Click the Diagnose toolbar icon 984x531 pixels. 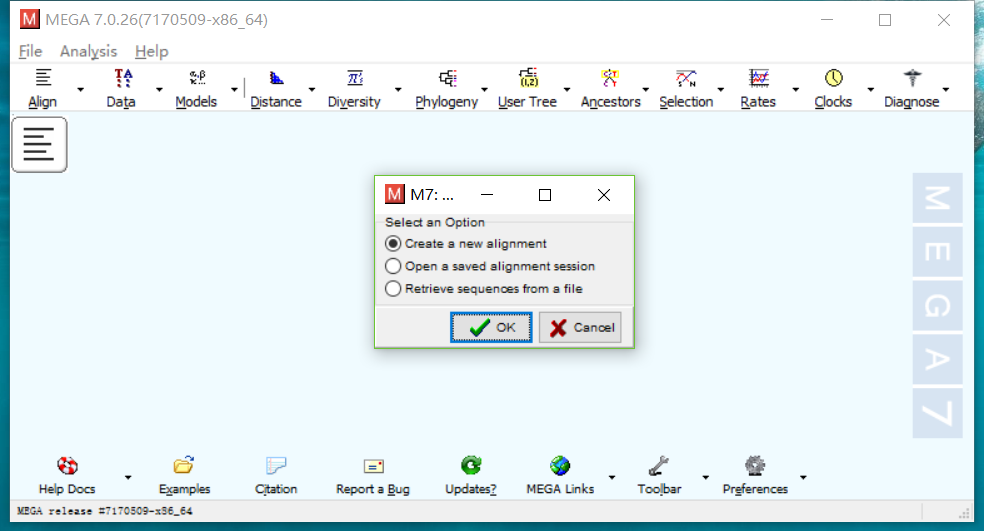[912, 78]
